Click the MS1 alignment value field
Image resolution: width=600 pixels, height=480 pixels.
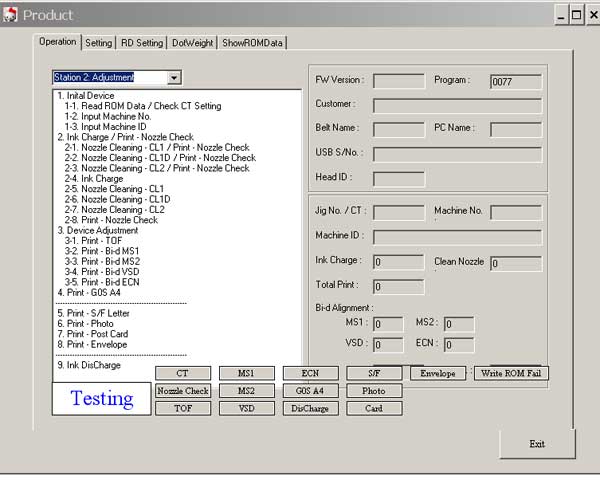[388, 324]
